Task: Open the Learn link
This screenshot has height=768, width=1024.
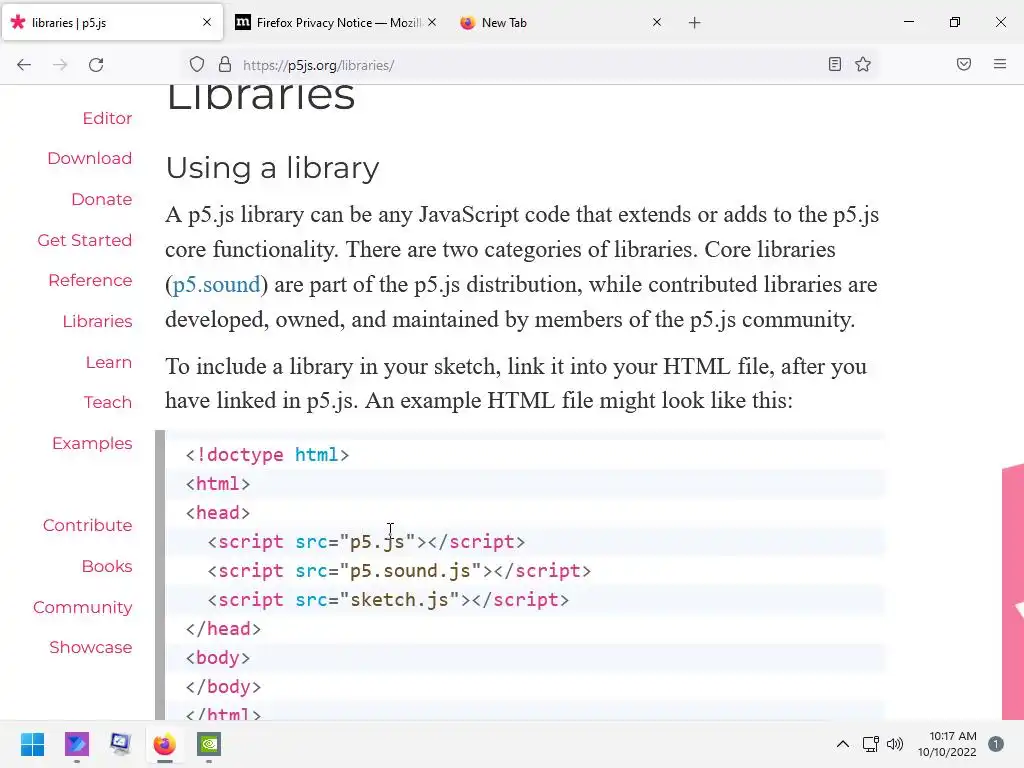Action: pos(108,362)
